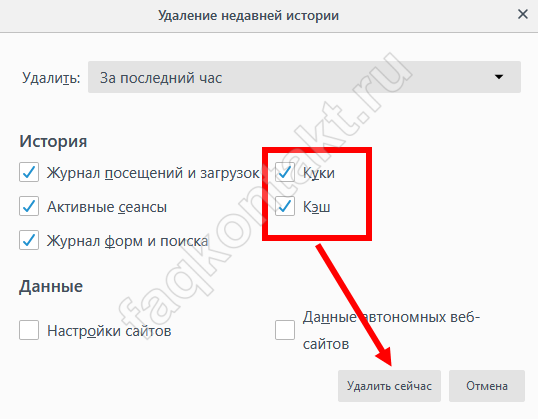Close the Удаление недавней истории dialog
The image size is (538, 419).
523,14
